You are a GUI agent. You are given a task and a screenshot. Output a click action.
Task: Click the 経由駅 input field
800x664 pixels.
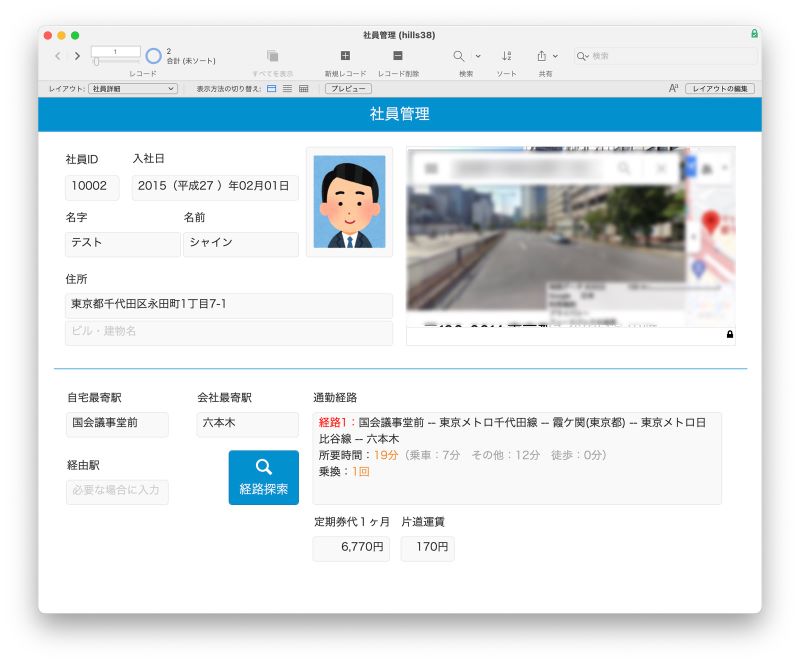pyautogui.click(x=117, y=492)
